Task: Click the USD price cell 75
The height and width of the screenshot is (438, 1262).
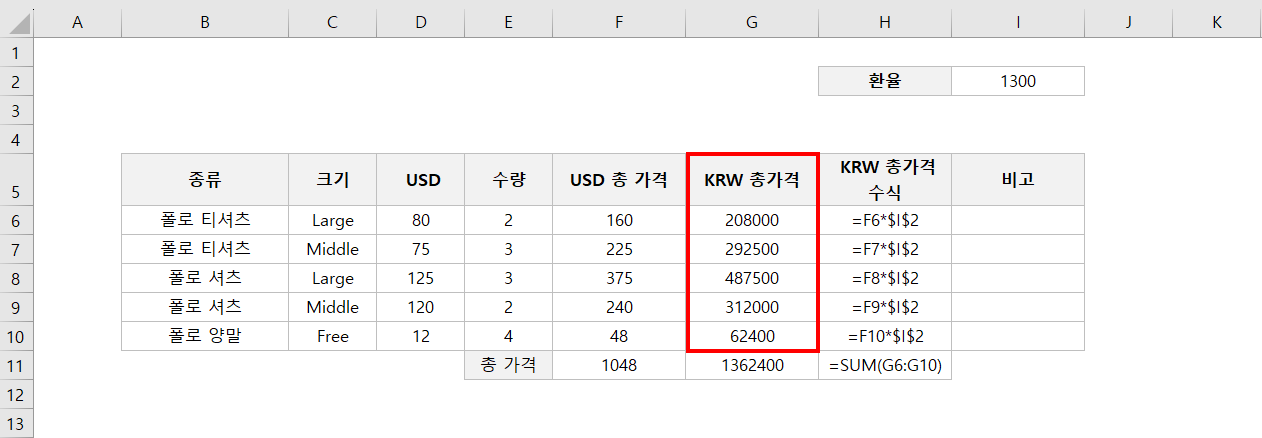Action: 420,250
